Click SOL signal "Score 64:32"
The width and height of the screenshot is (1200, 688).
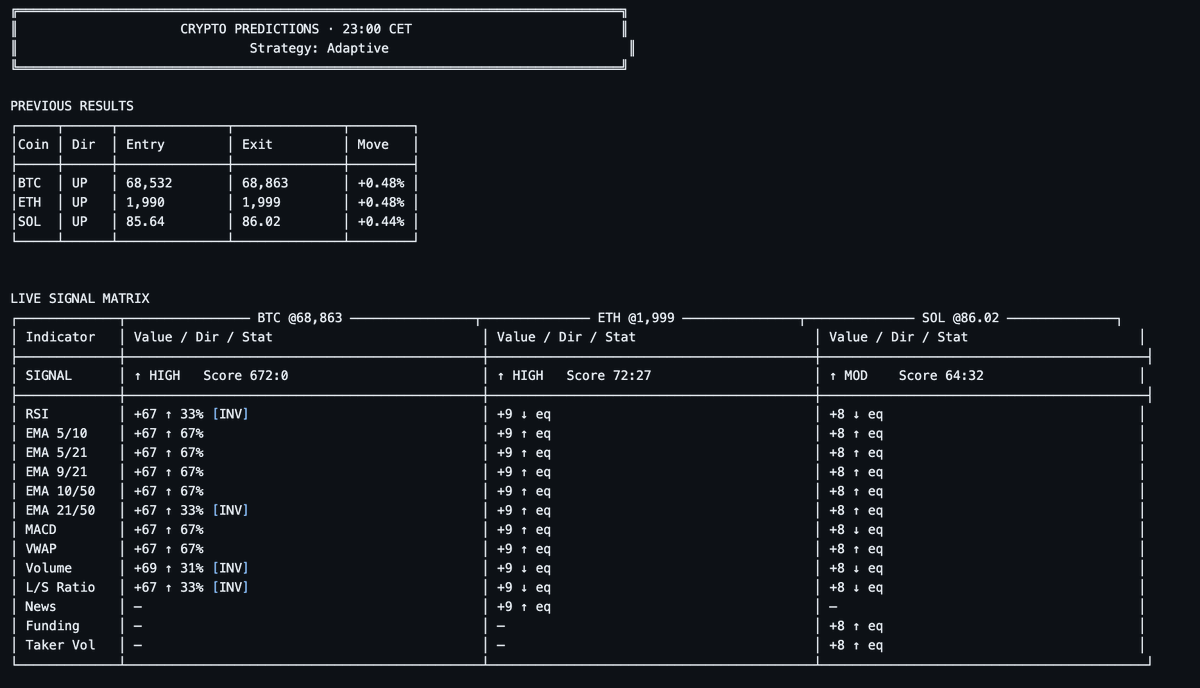click(941, 375)
